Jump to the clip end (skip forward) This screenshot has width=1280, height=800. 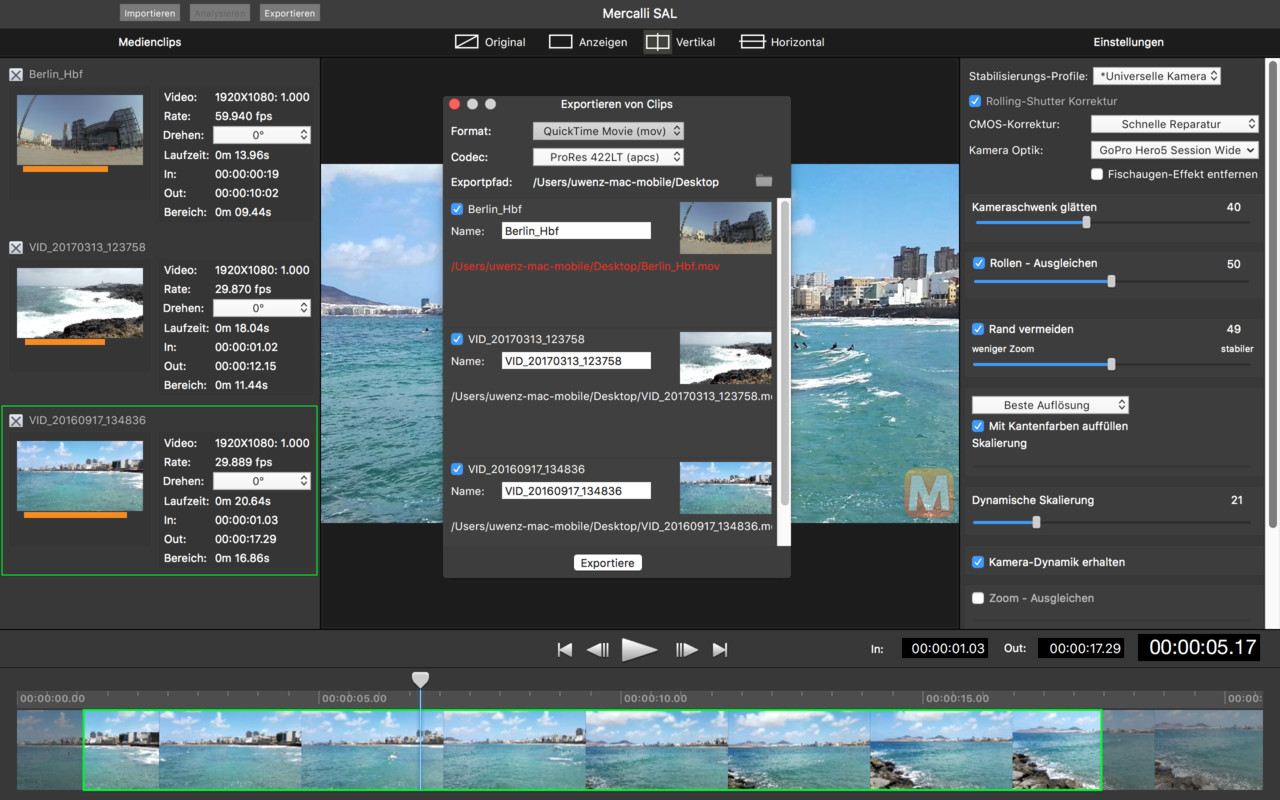[x=720, y=650]
